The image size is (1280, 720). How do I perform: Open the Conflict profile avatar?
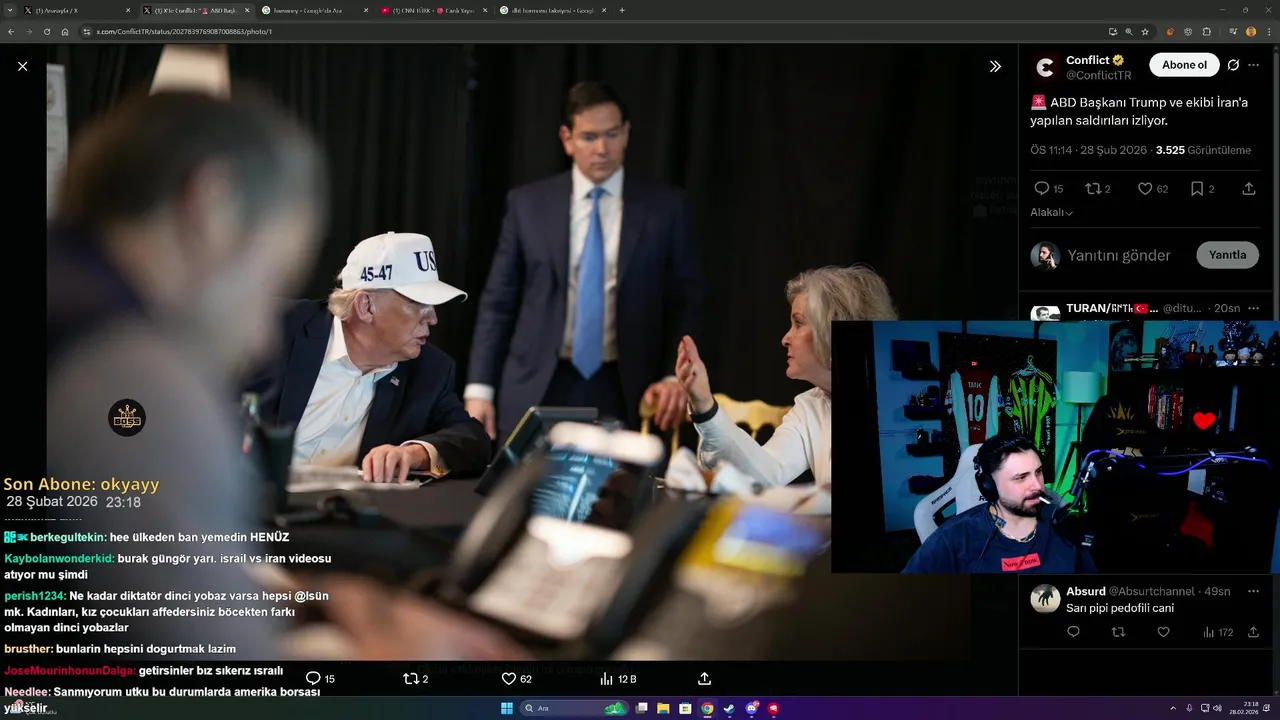[x=1045, y=67]
